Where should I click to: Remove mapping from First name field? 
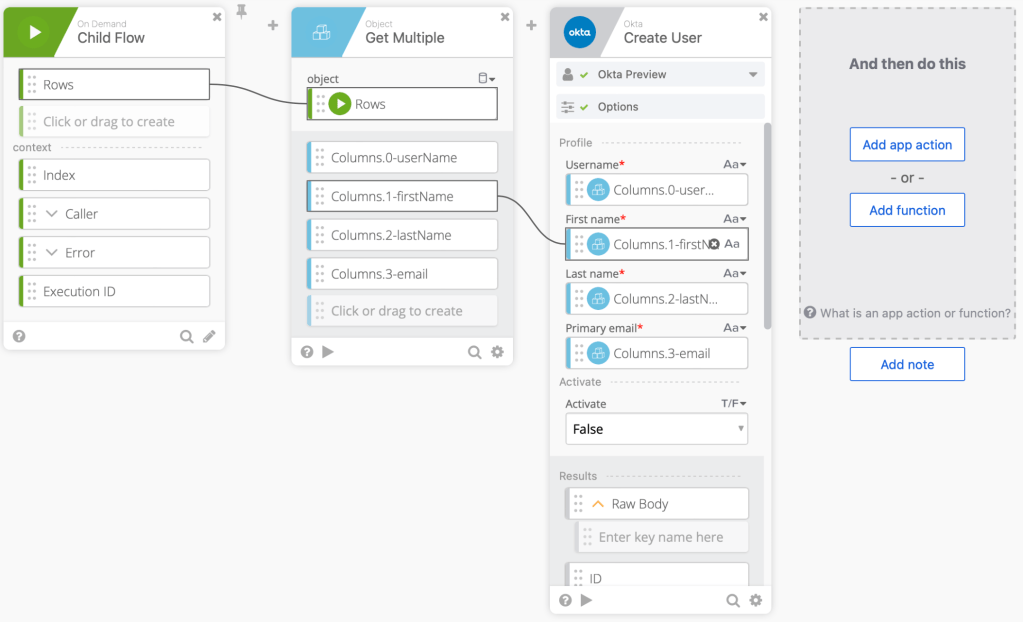714,244
